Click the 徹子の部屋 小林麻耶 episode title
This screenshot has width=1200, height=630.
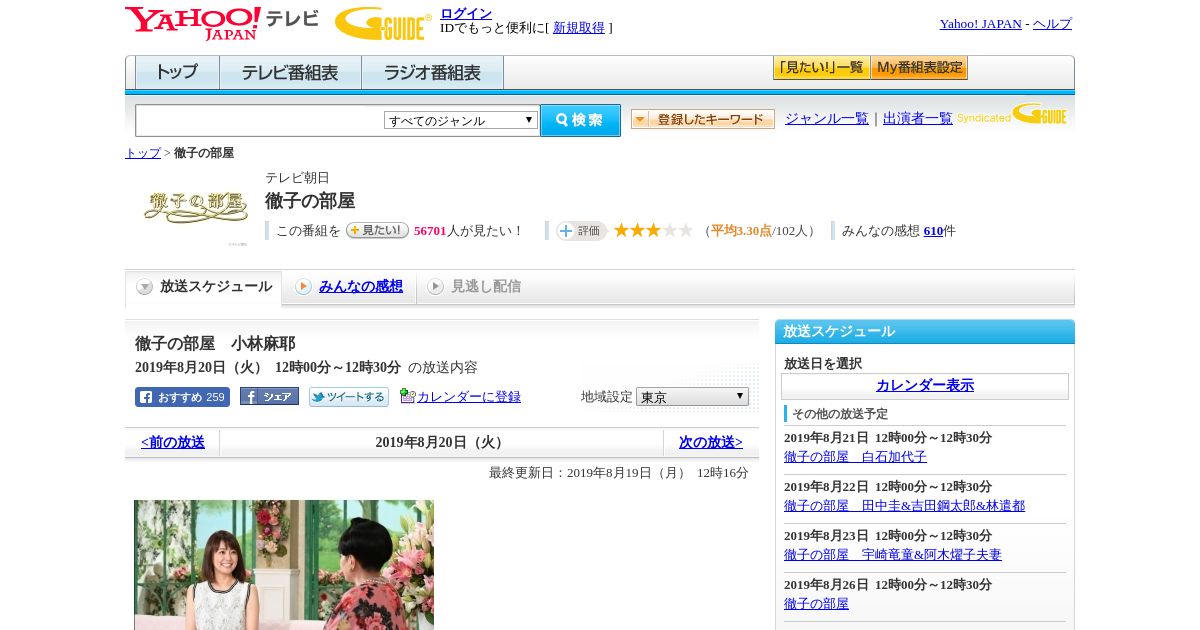click(x=215, y=344)
